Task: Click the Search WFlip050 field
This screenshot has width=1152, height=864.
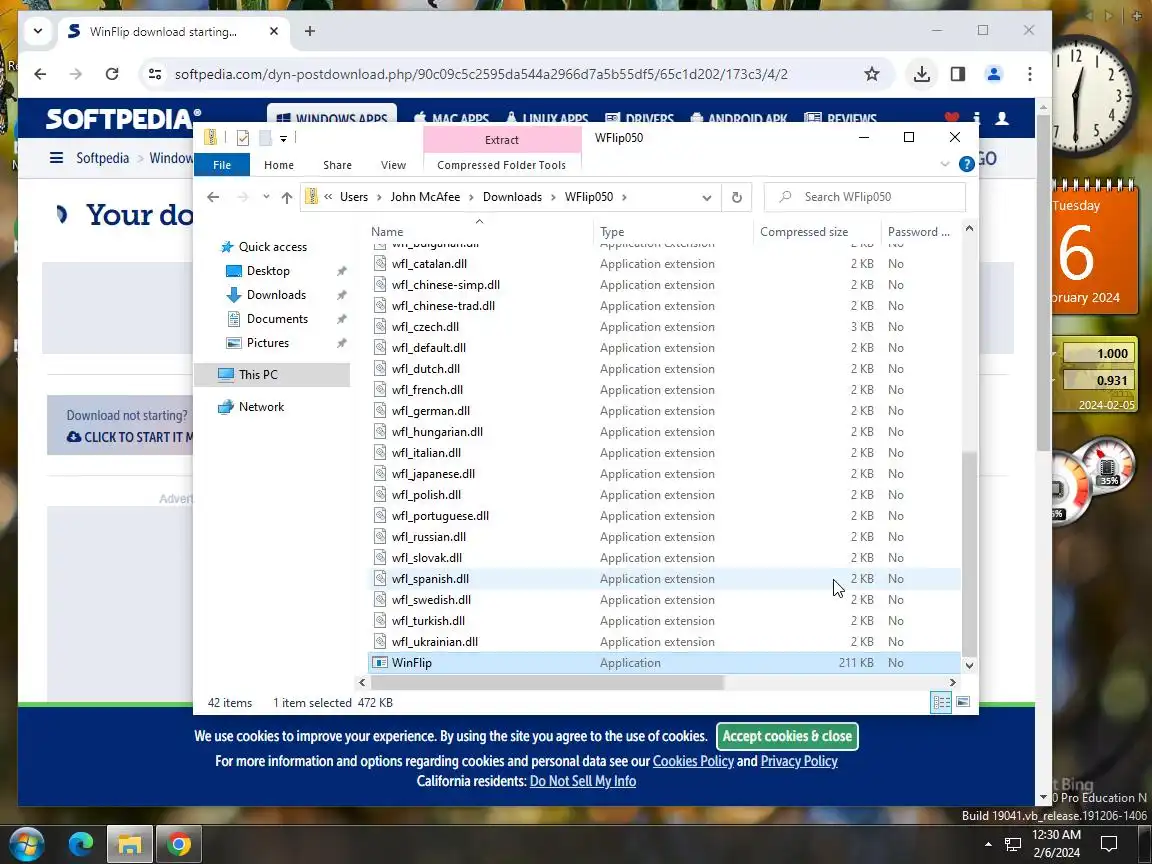Action: (865, 197)
